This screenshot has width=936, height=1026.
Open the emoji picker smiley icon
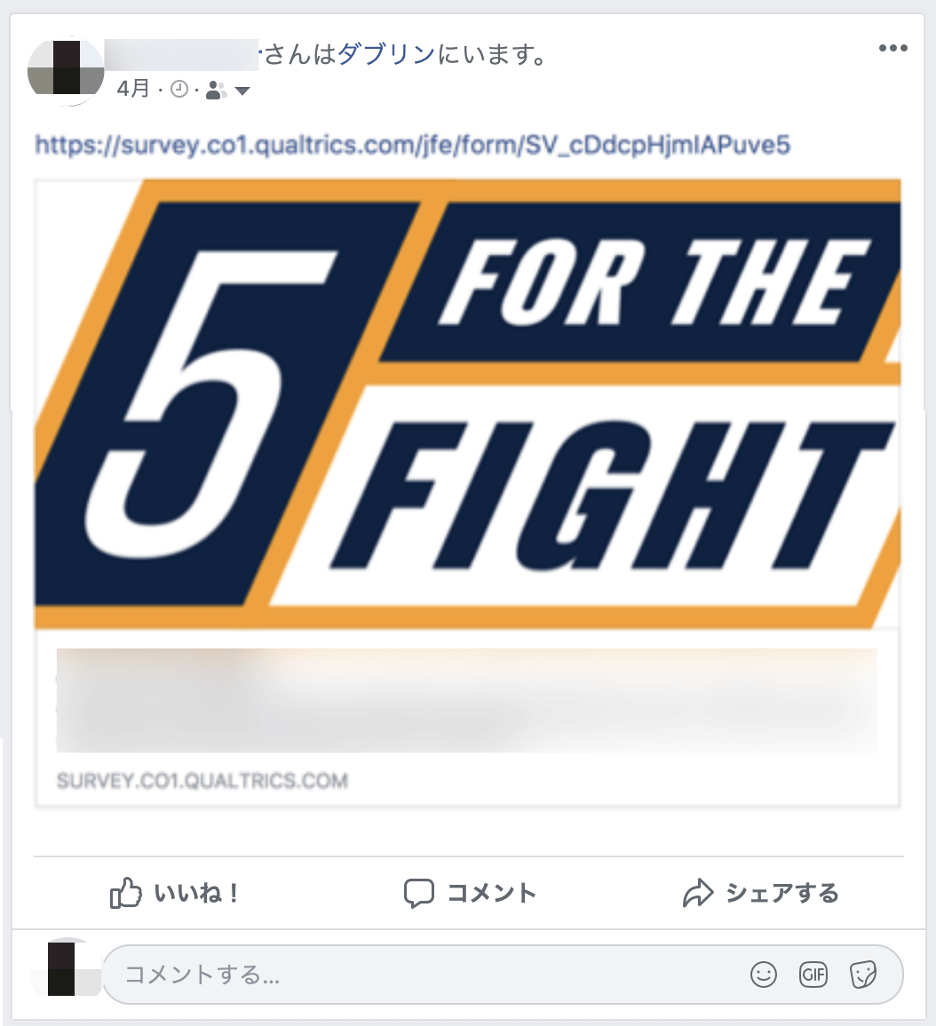(763, 974)
